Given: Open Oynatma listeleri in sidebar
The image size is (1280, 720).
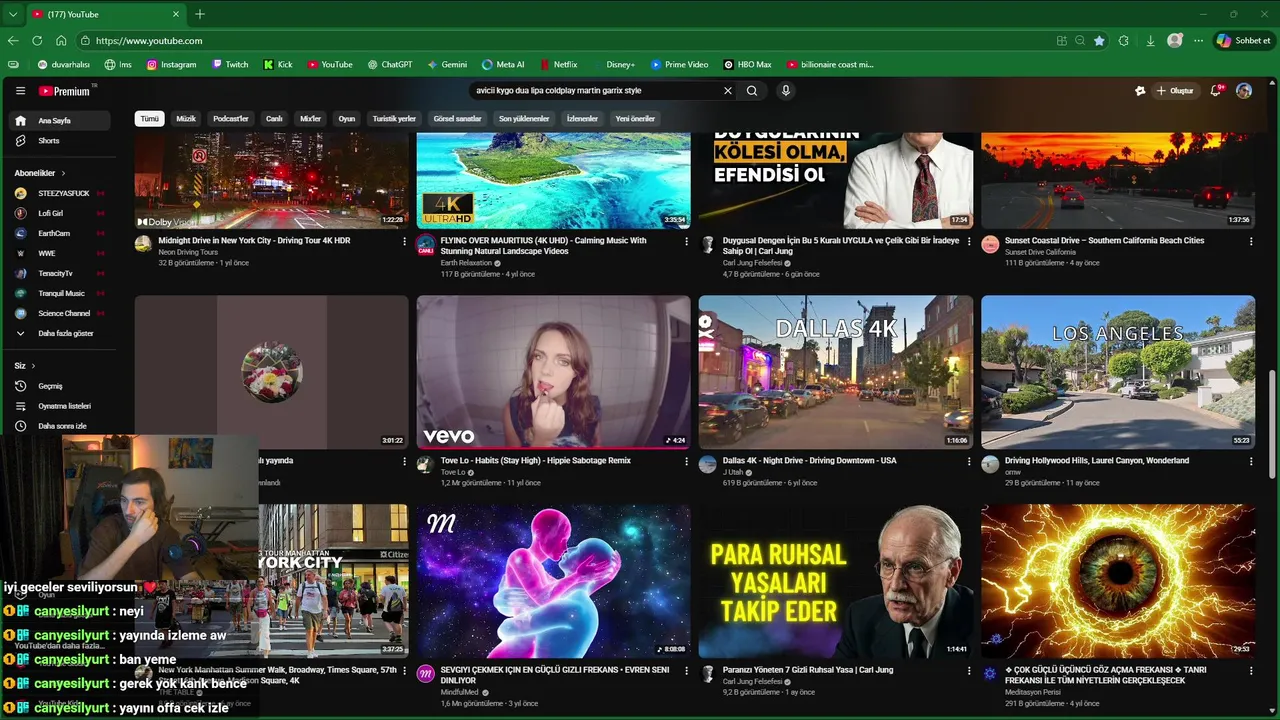Looking at the screenshot, I should pyautogui.click(x=58, y=406).
